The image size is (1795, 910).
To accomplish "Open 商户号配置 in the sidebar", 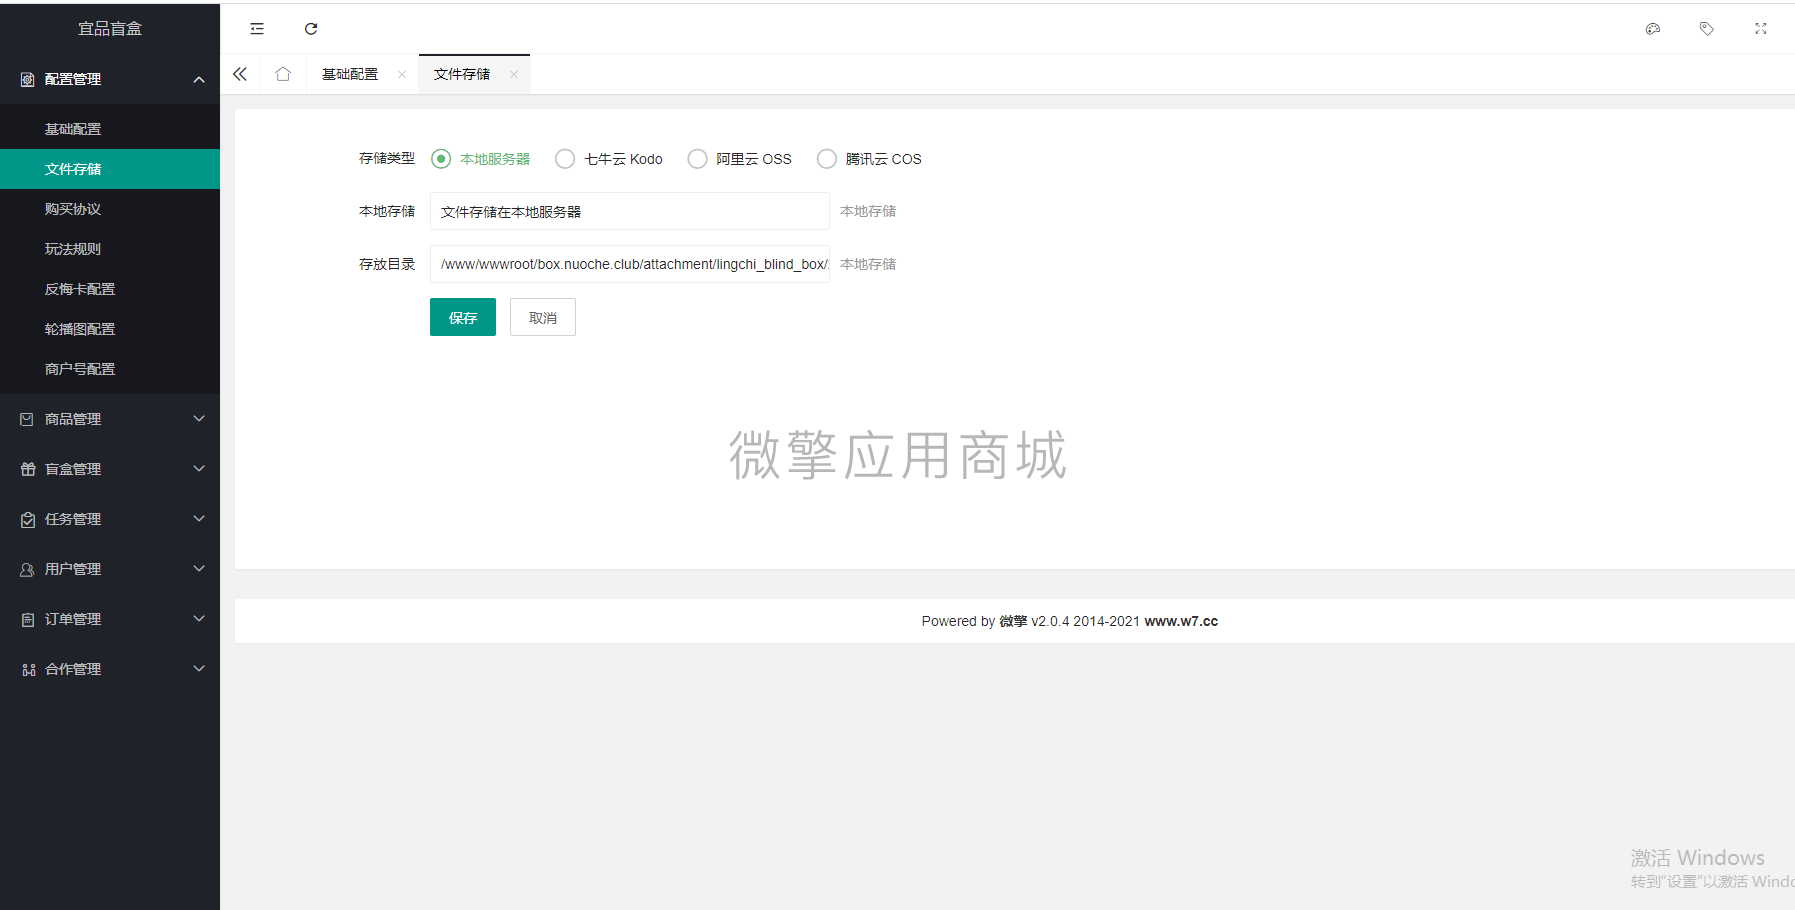I will [x=110, y=369].
